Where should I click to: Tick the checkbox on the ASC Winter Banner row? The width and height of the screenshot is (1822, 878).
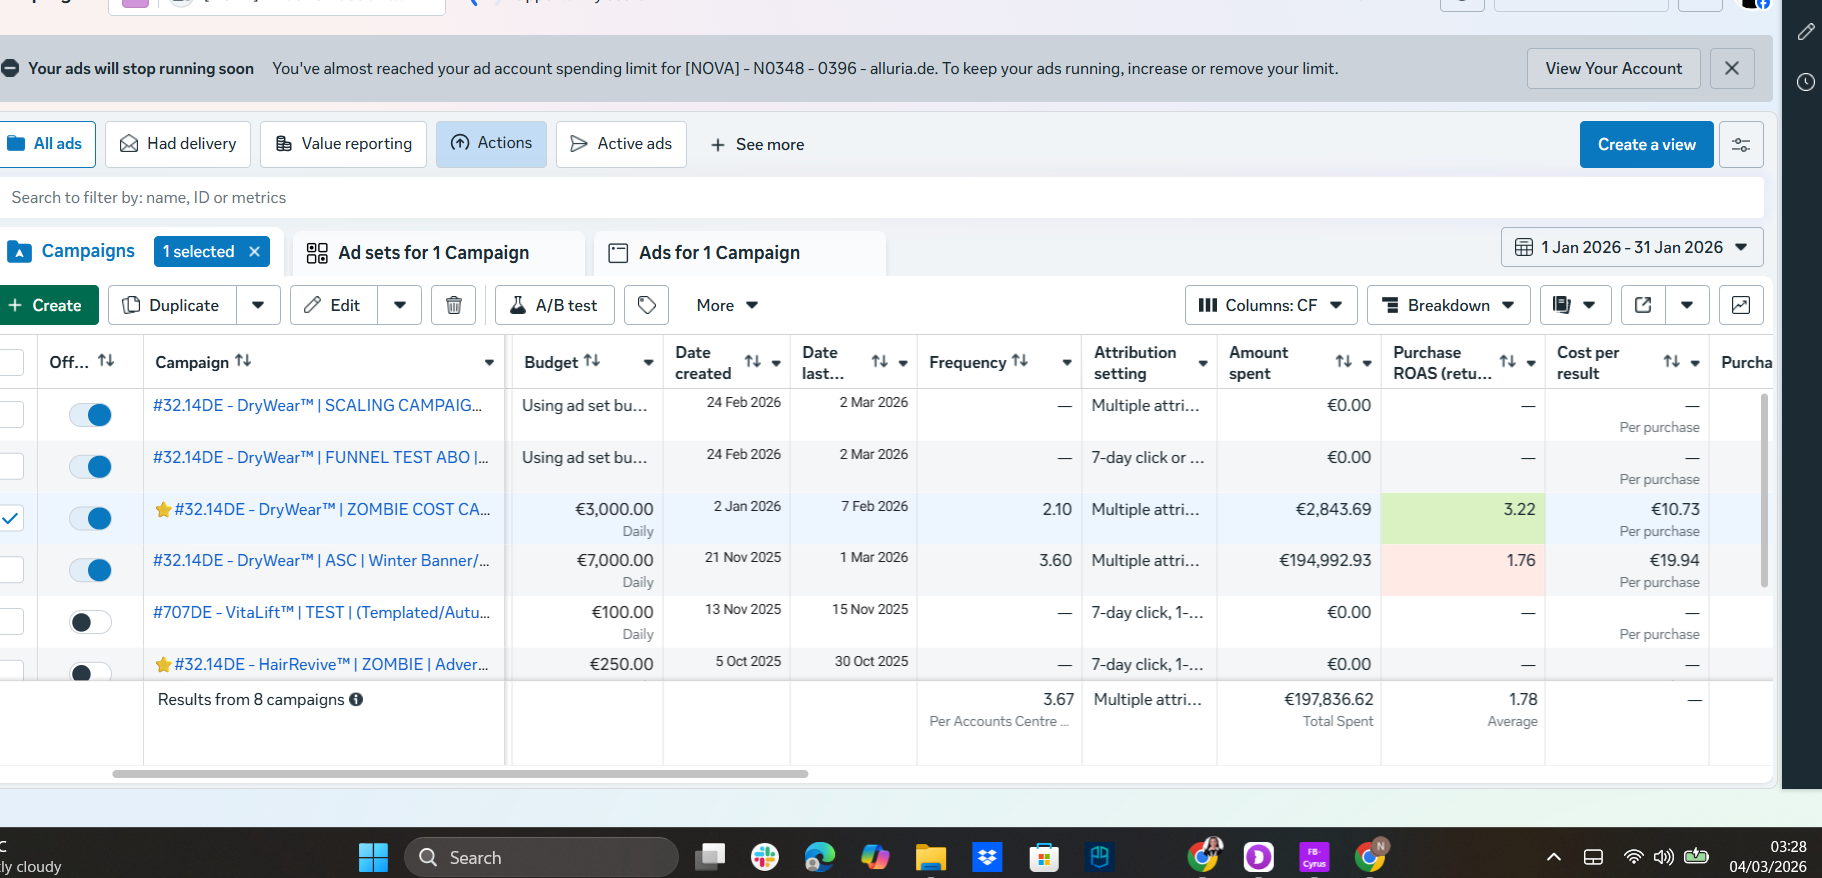pos(10,570)
